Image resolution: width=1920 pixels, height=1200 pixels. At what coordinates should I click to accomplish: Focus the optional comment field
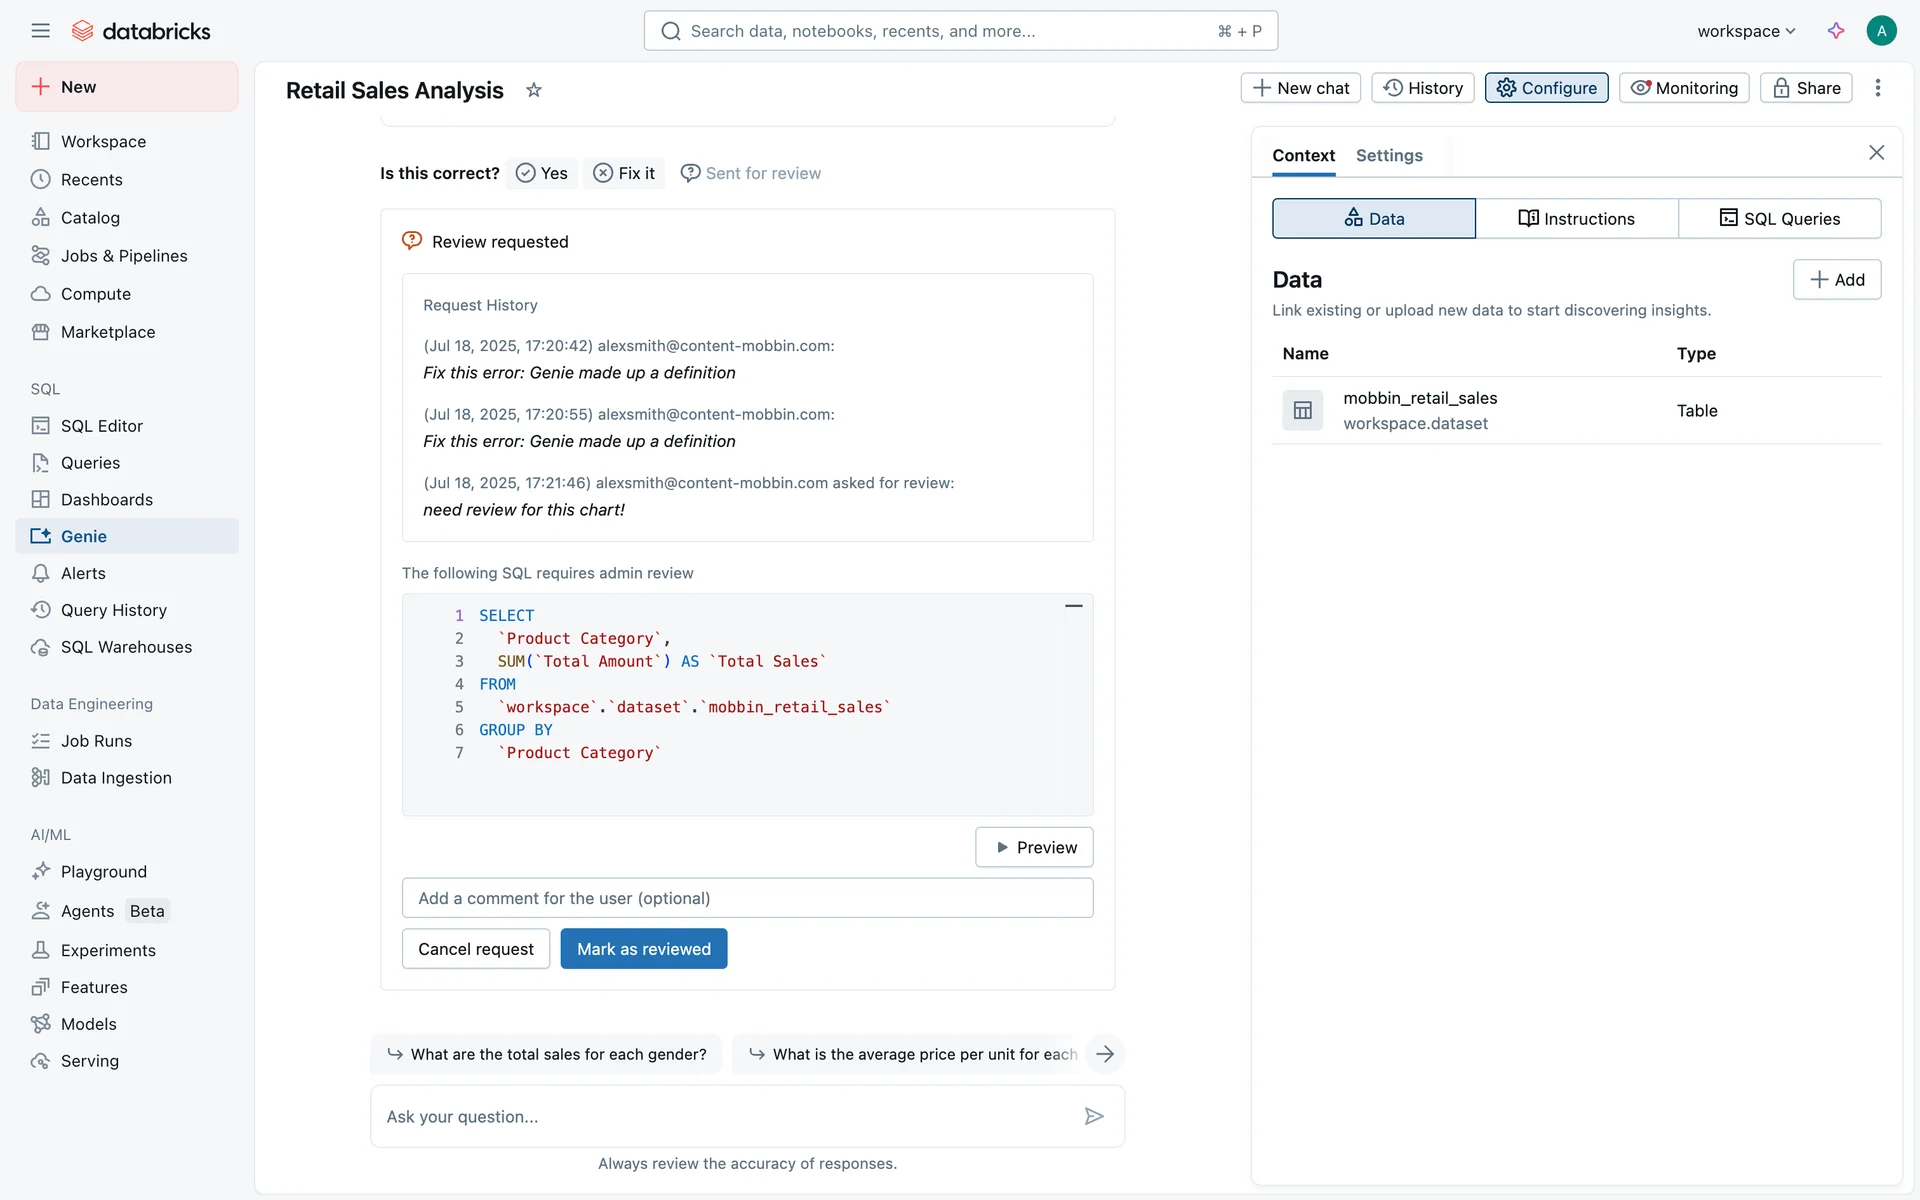click(747, 898)
